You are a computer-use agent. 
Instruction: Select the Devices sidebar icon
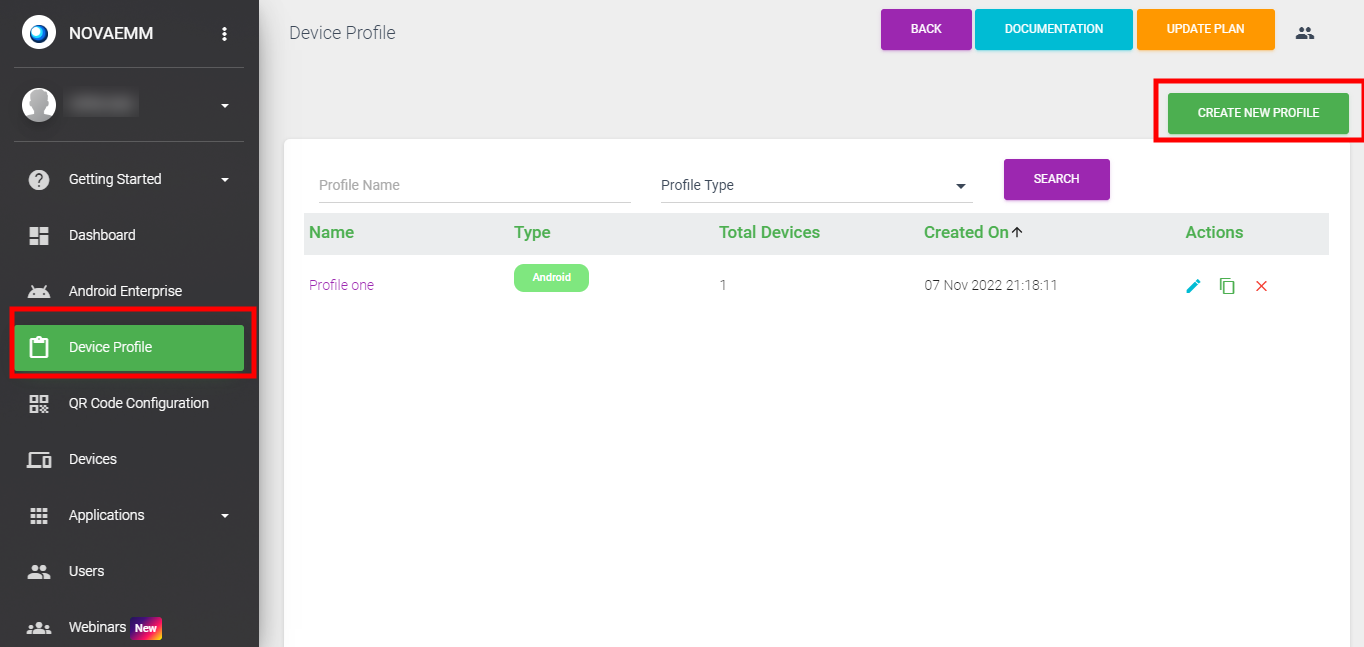coord(39,459)
